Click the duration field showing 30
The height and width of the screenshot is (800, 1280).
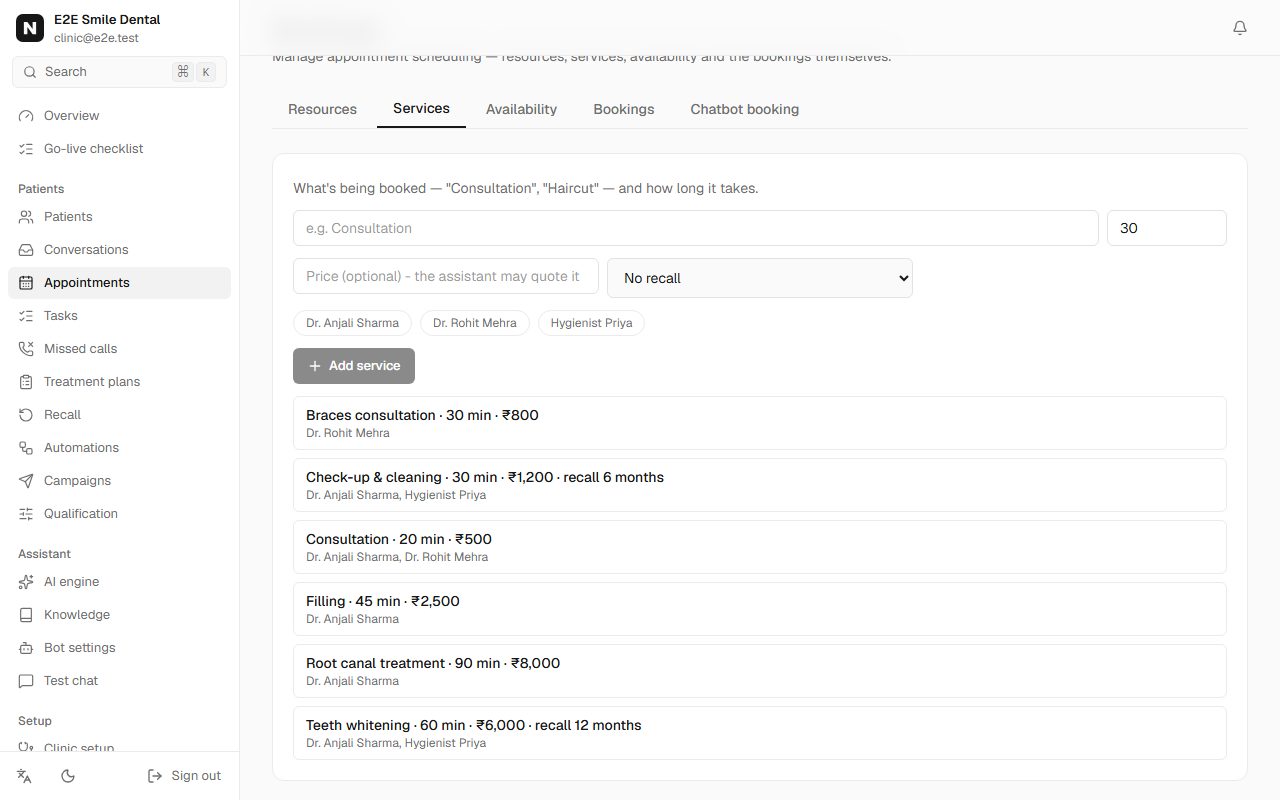[1167, 228]
